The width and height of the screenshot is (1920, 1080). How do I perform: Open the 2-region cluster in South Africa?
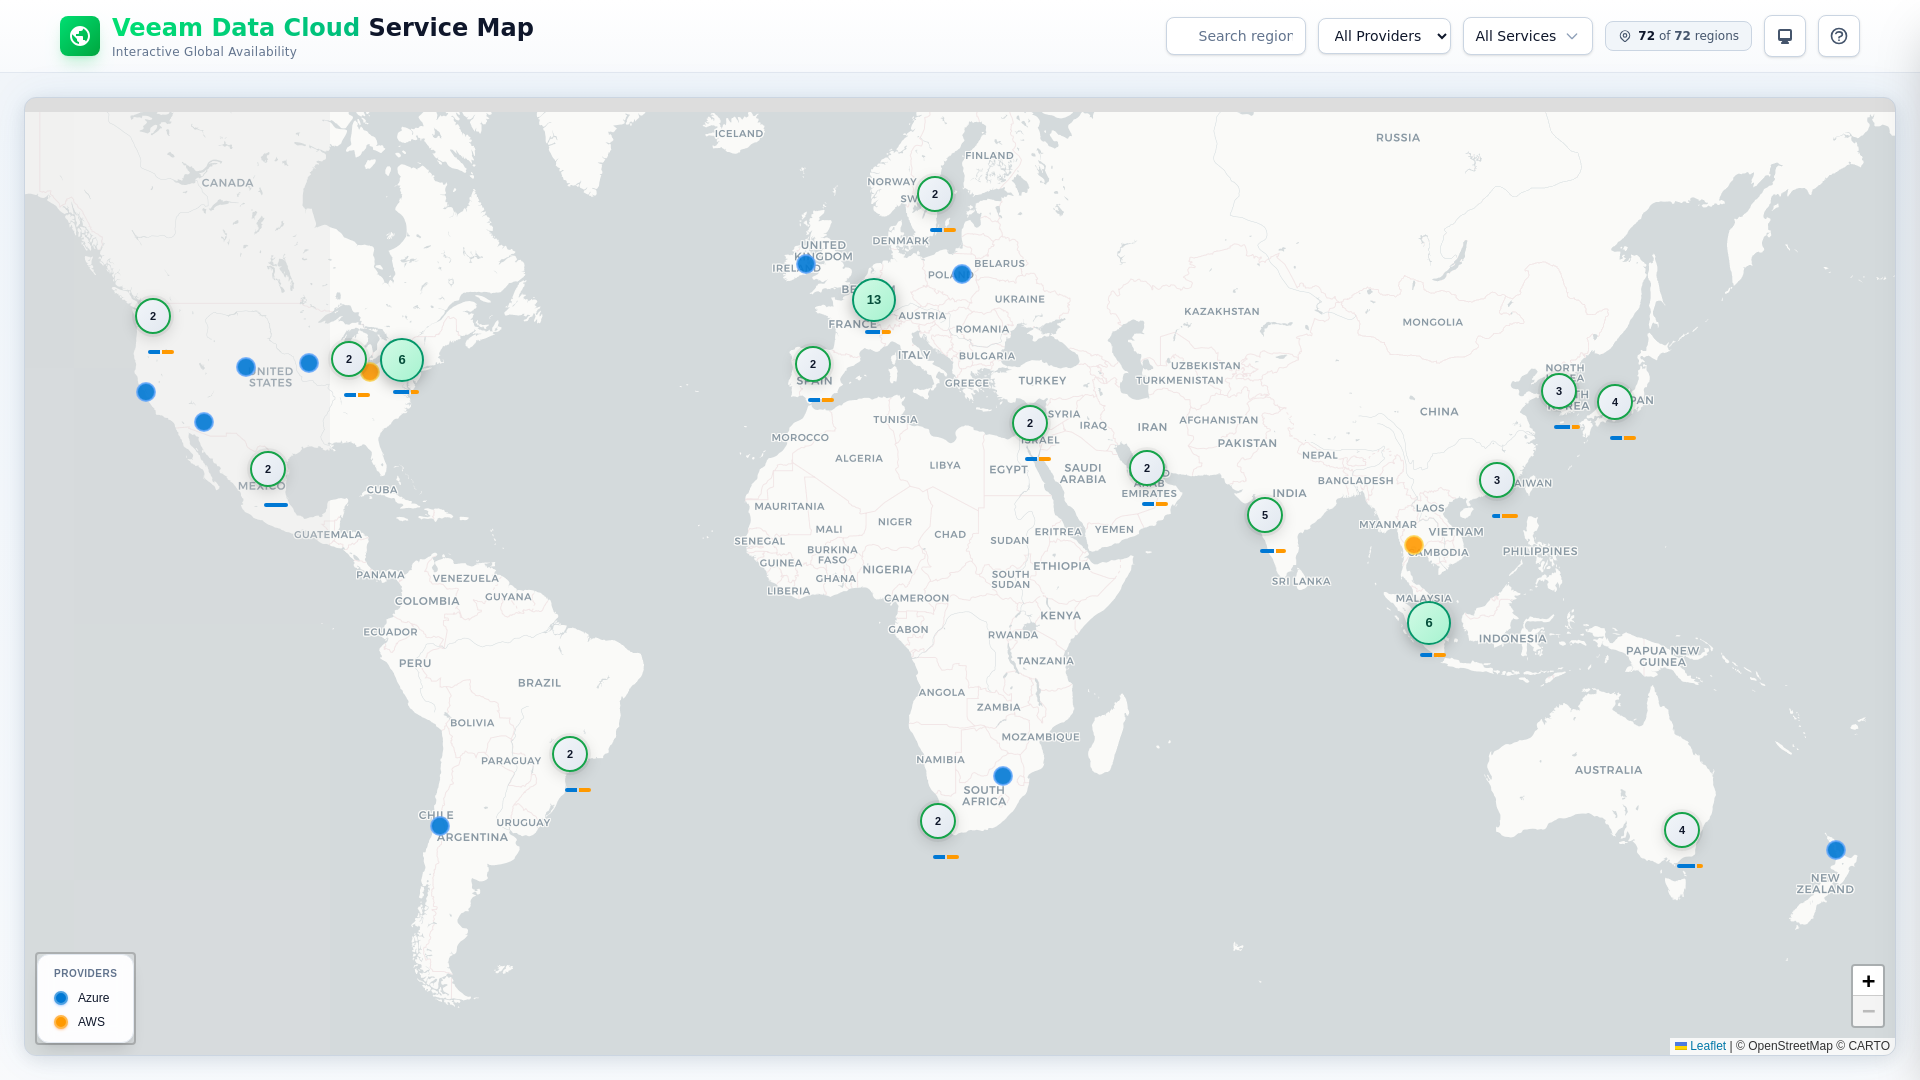point(938,821)
